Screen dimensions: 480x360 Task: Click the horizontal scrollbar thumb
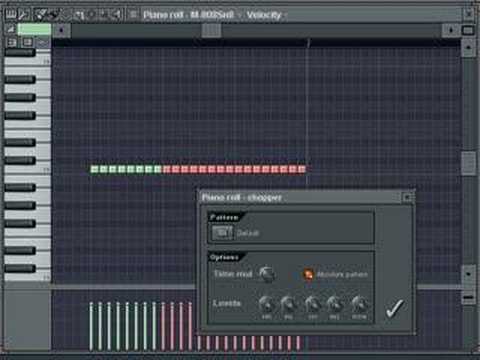pyautogui.click(x=211, y=30)
